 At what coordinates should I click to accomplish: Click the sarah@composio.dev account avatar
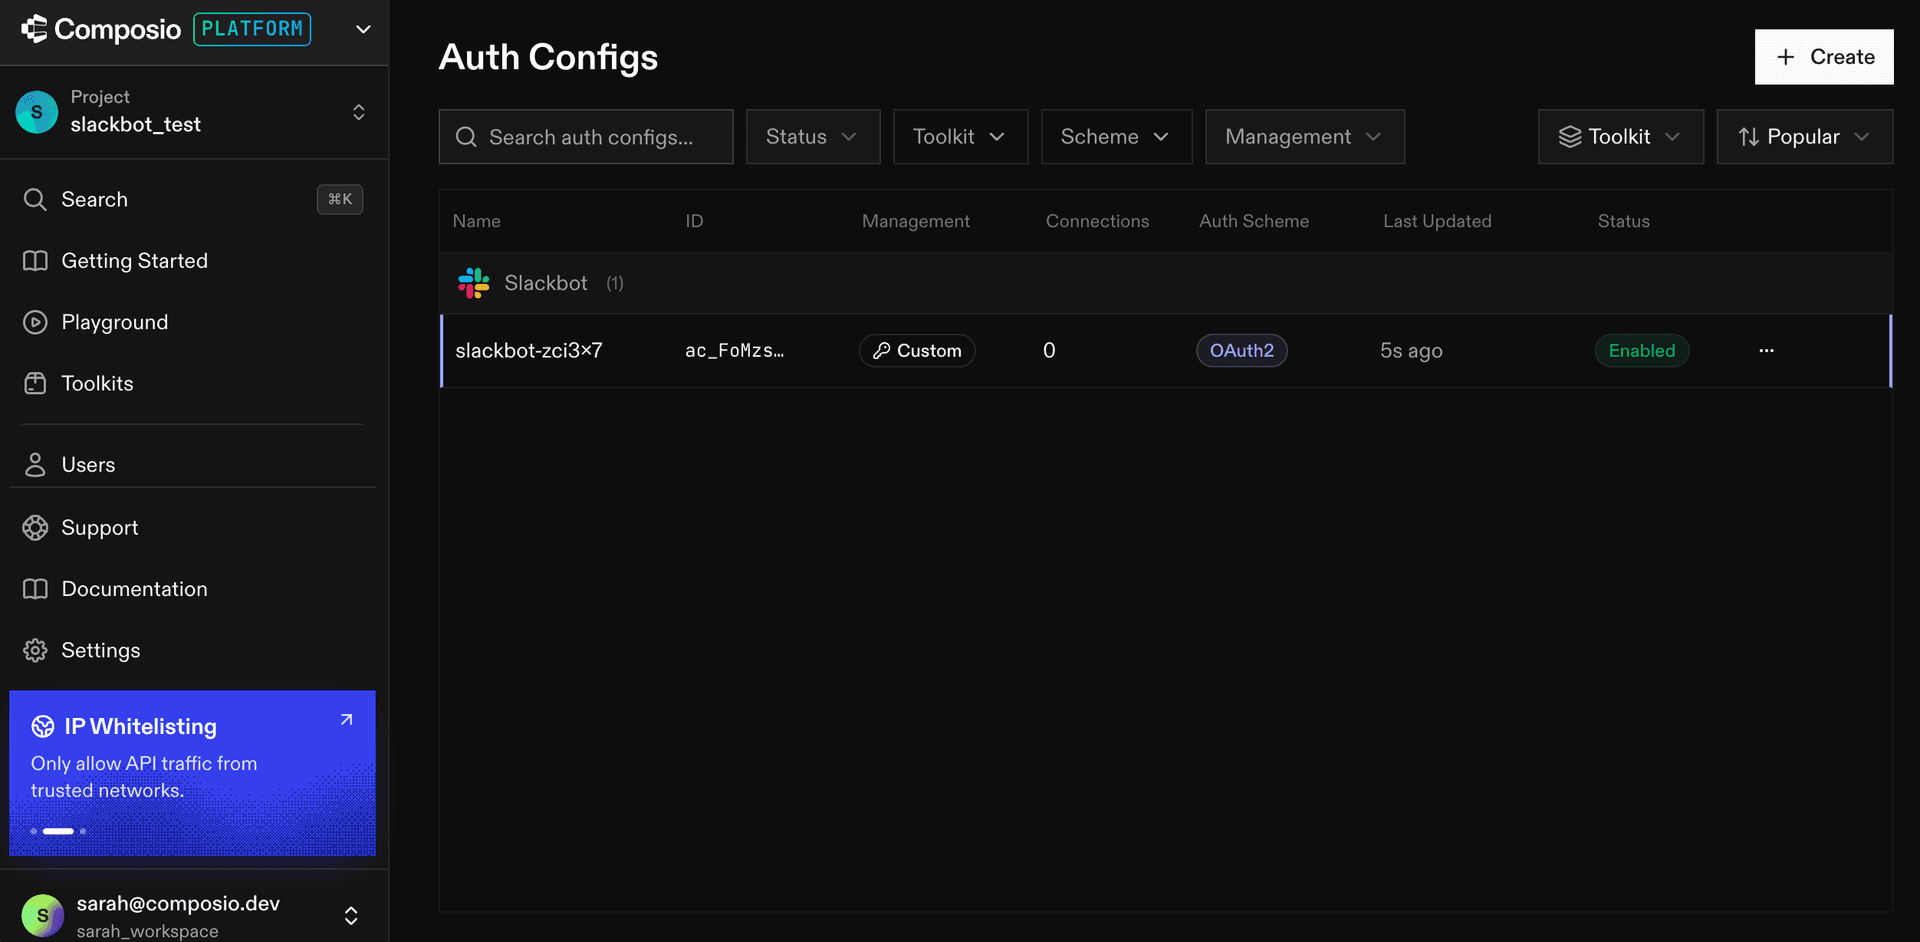[x=43, y=915]
